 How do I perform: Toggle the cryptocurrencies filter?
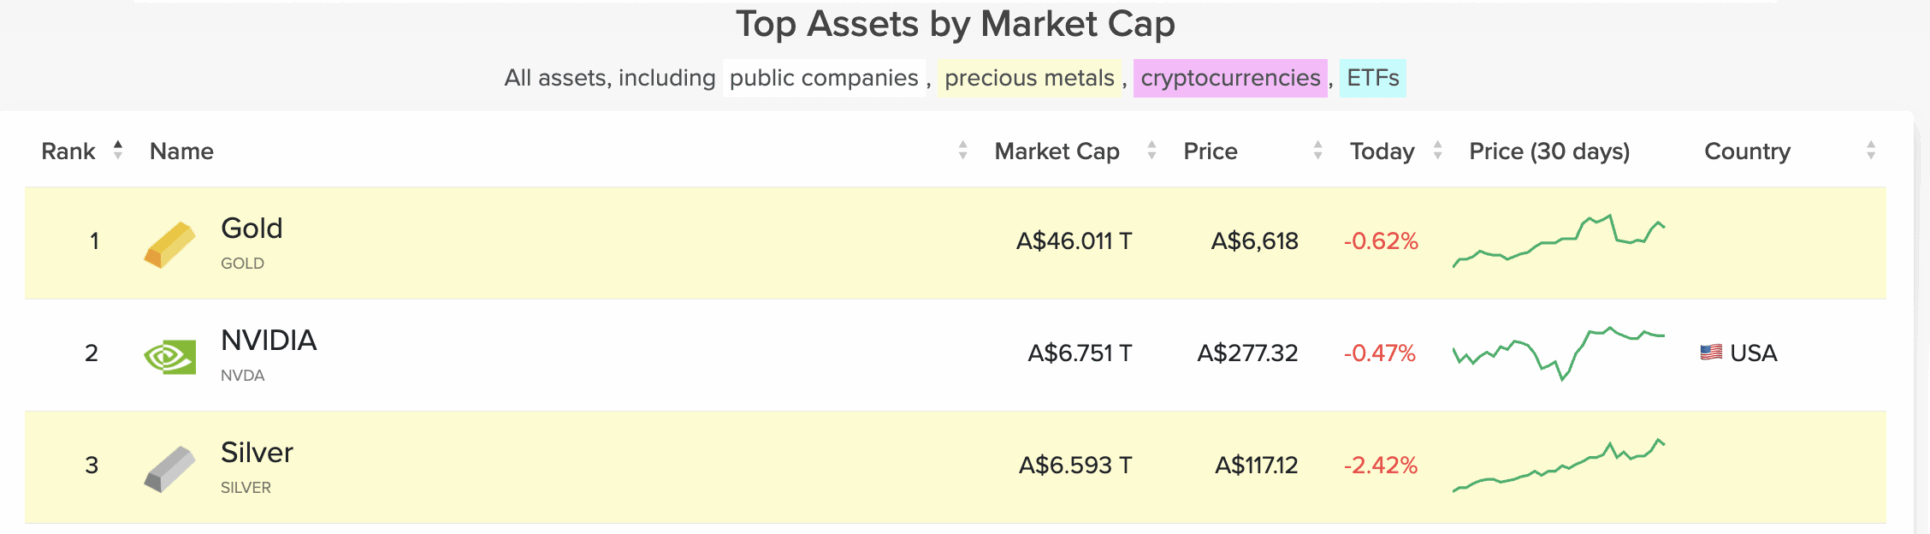point(1230,78)
